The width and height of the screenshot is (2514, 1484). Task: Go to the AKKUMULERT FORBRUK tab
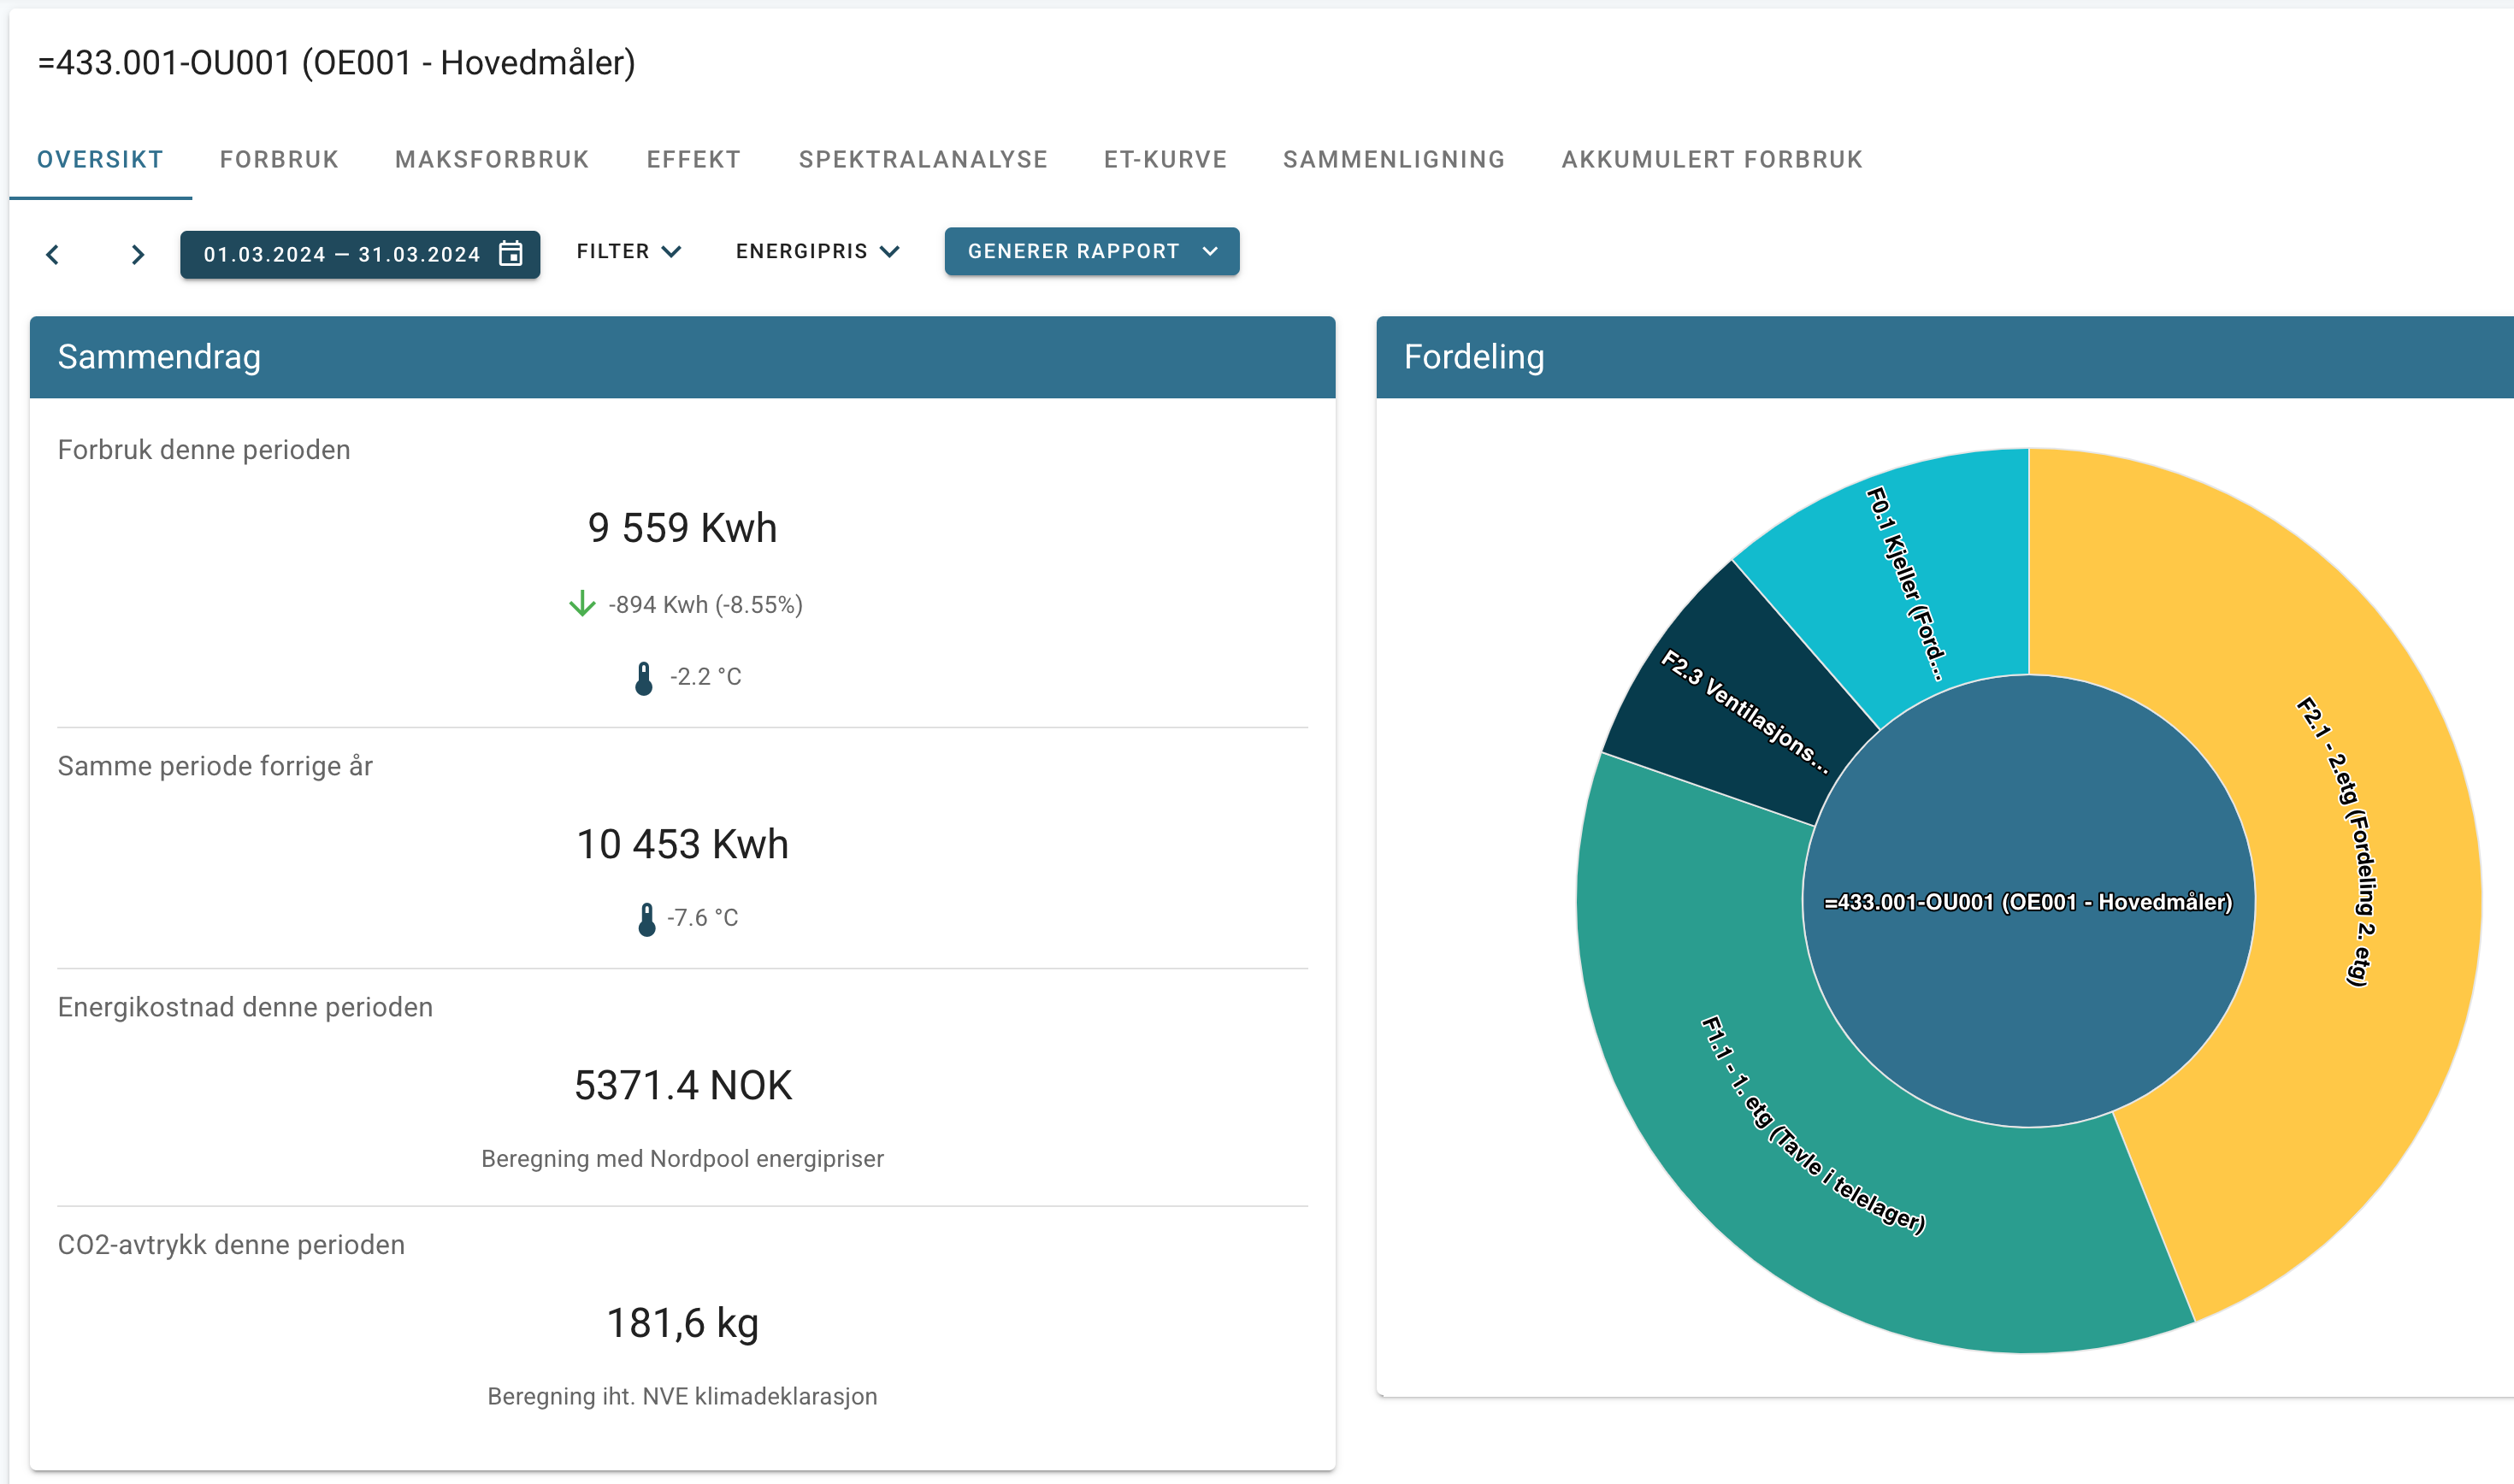pyautogui.click(x=1712, y=159)
